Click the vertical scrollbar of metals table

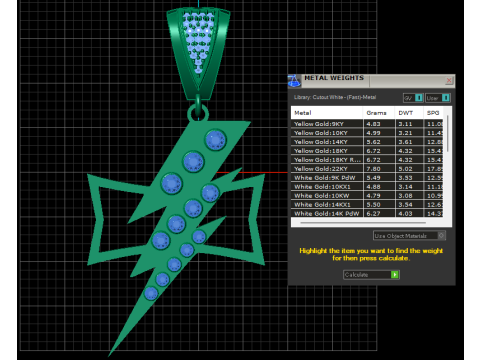(x=447, y=133)
